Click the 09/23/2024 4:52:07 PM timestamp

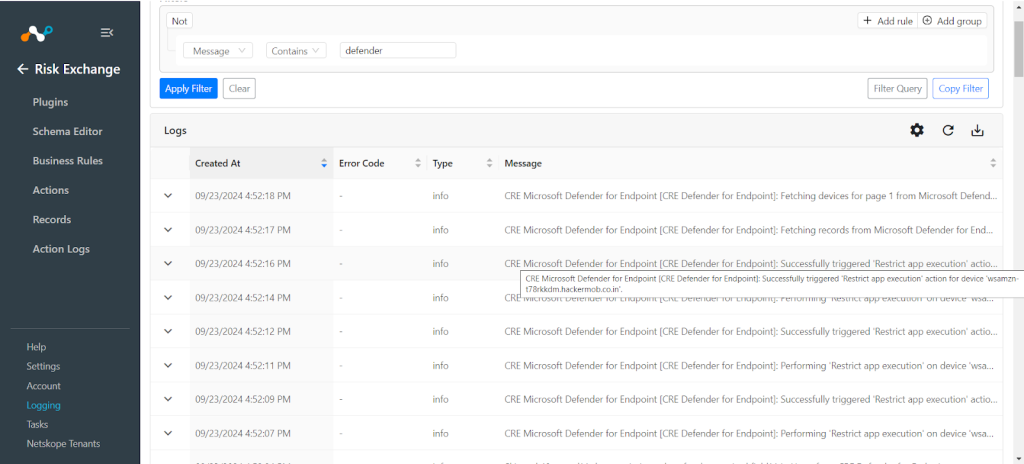coord(243,433)
